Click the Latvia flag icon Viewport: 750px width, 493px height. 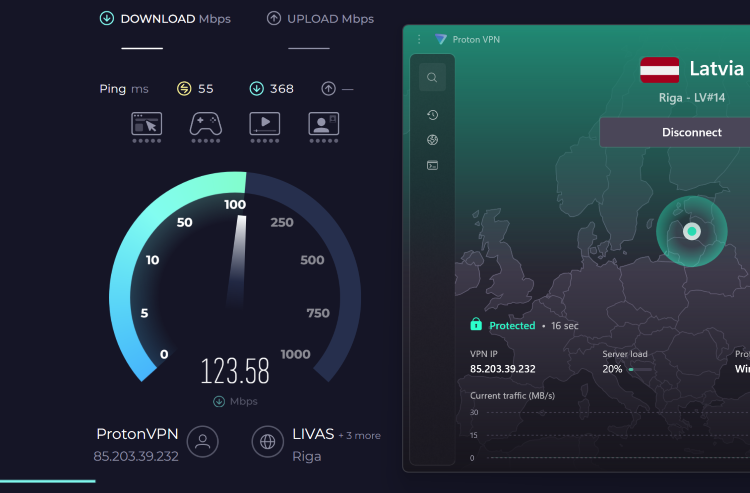pyautogui.click(x=660, y=70)
